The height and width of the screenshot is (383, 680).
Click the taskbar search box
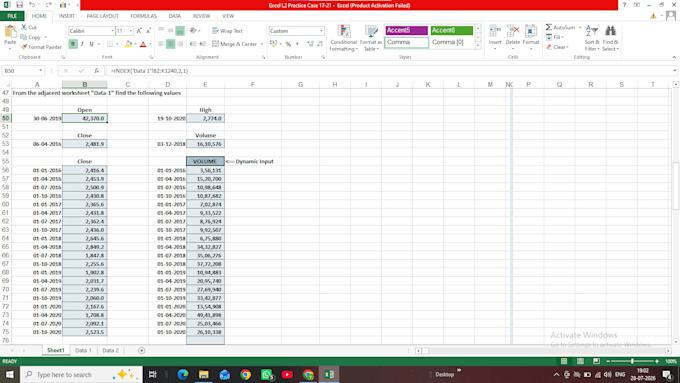81,374
